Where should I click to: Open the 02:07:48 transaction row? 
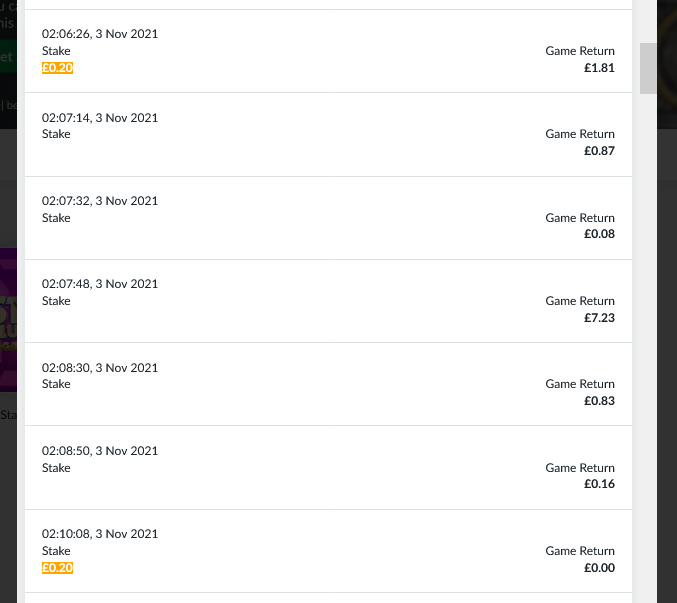click(329, 301)
